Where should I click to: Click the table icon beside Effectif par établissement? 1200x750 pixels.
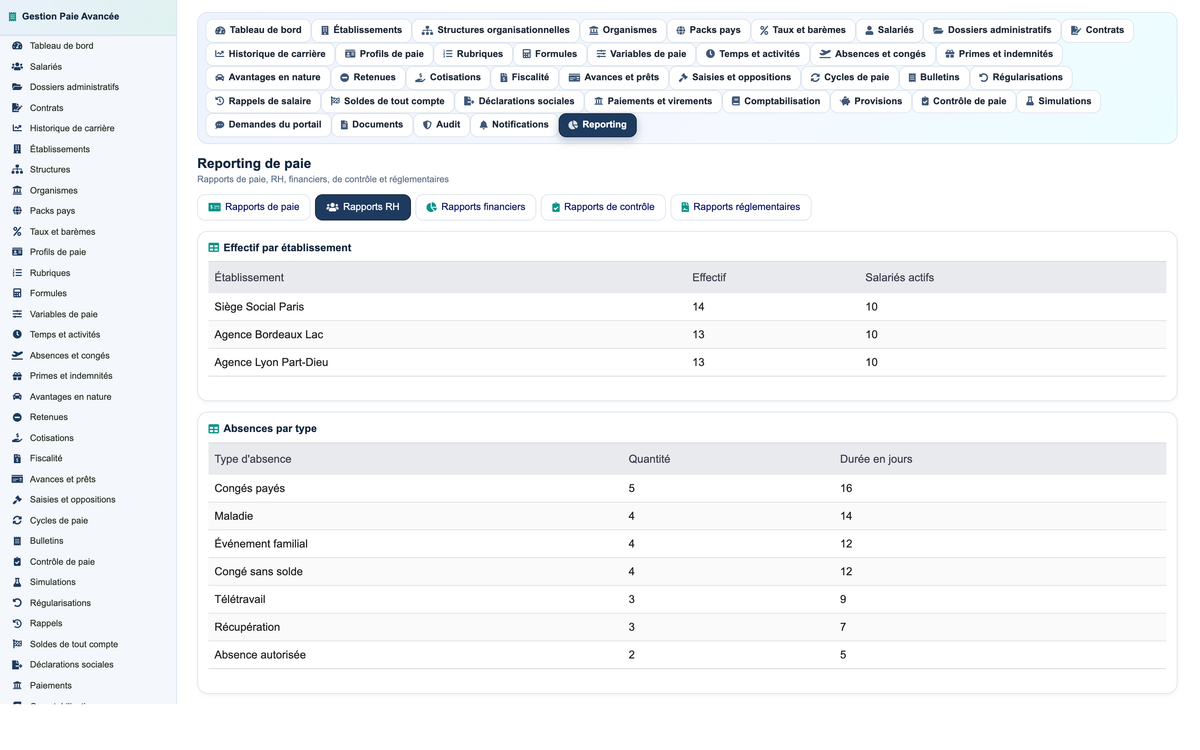coord(214,248)
